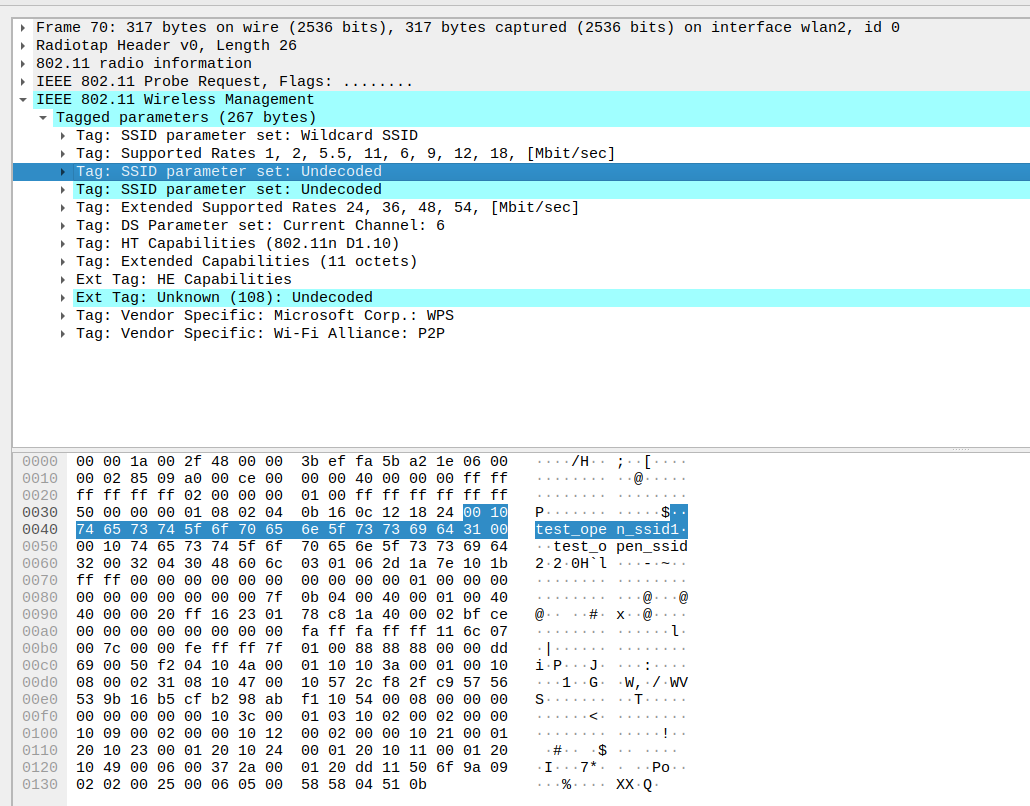Select Ext Tag: Unknown (108): Undecoded
This screenshot has height=806, width=1030.
[224, 298]
